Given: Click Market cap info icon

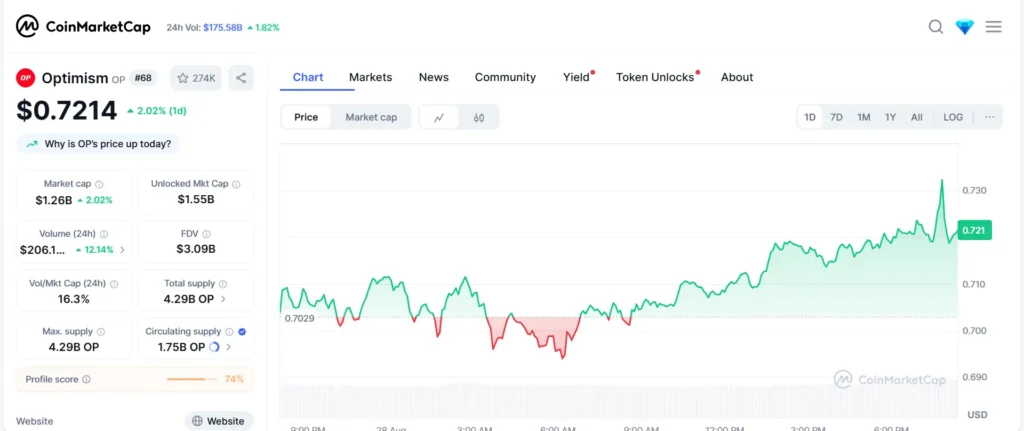Looking at the screenshot, I should click(x=99, y=184).
